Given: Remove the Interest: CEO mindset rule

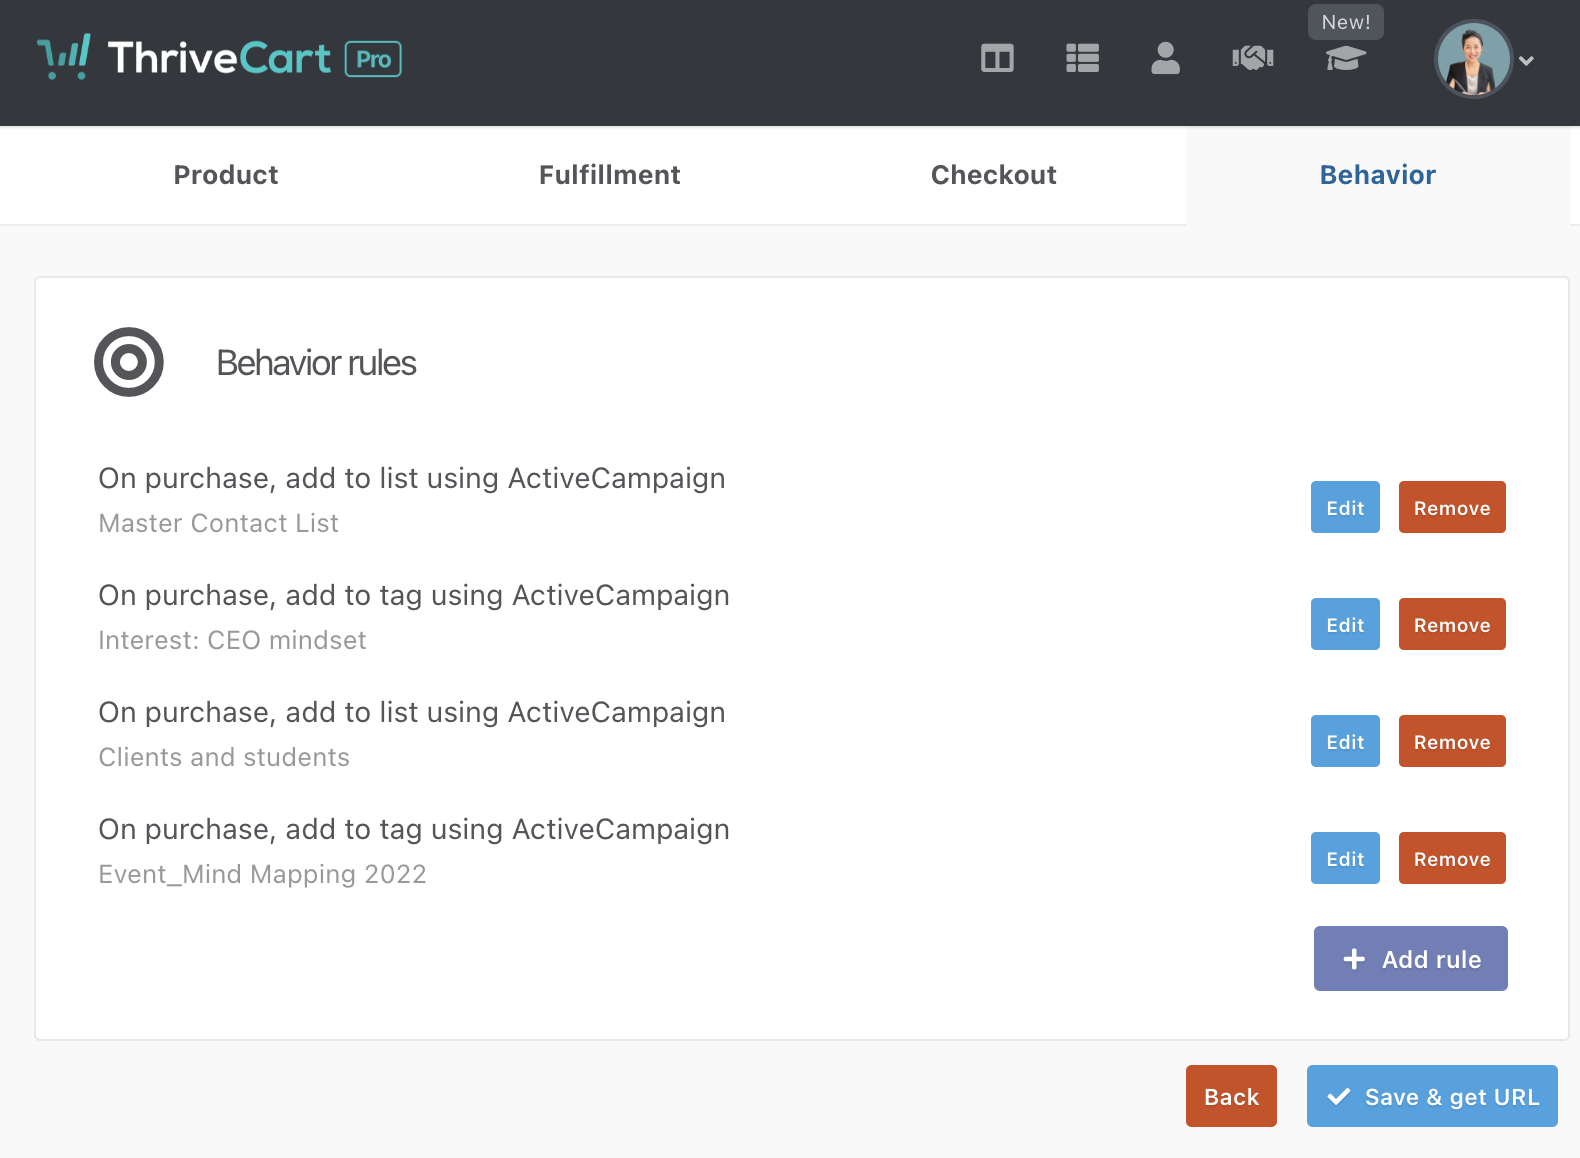Looking at the screenshot, I should 1452,624.
